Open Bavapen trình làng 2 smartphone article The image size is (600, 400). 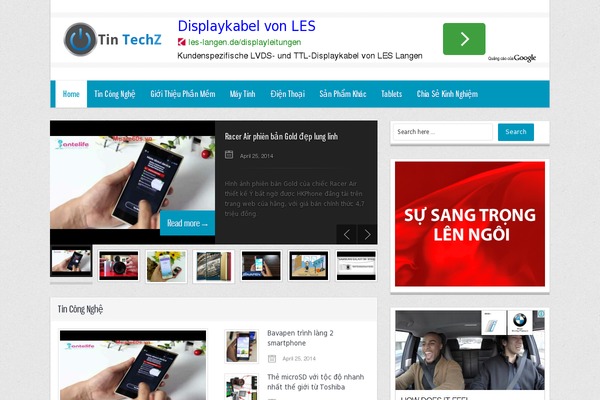(300, 338)
